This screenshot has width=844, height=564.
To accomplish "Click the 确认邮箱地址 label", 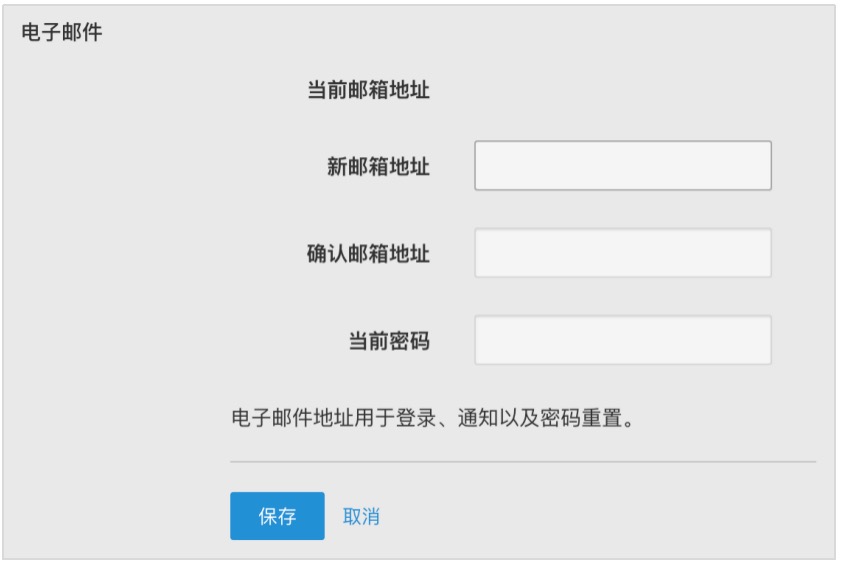I will click(368, 253).
